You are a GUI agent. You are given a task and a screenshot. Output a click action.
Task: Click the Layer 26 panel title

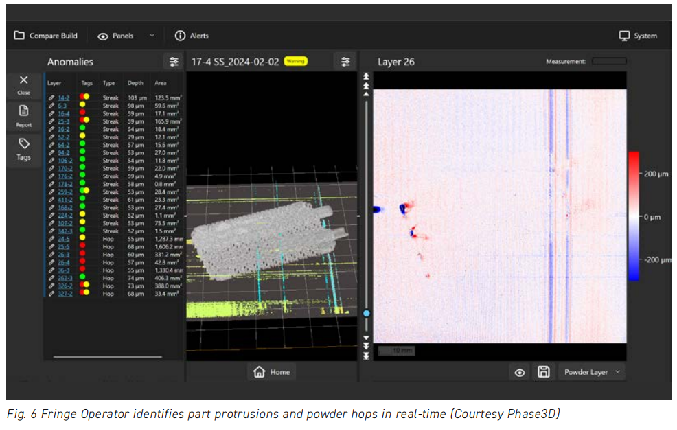(x=395, y=62)
